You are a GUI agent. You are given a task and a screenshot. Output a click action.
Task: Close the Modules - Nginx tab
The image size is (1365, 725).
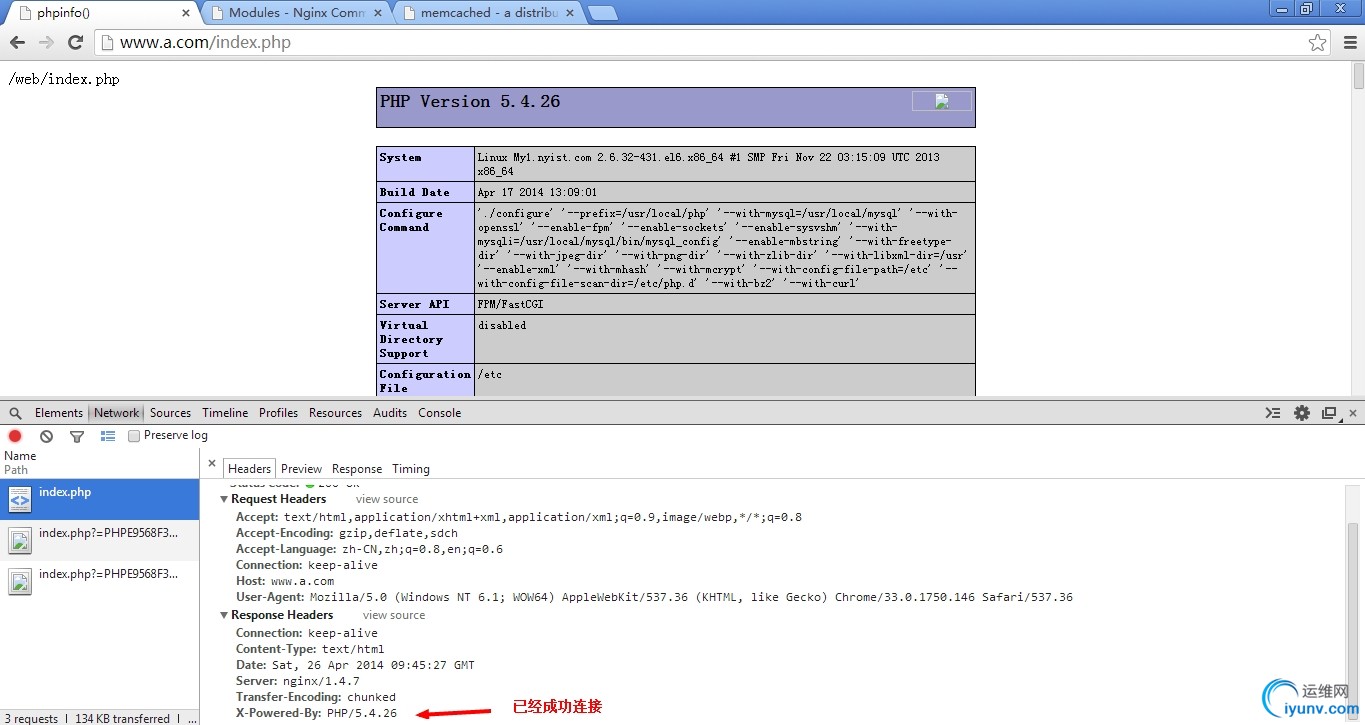tap(378, 13)
